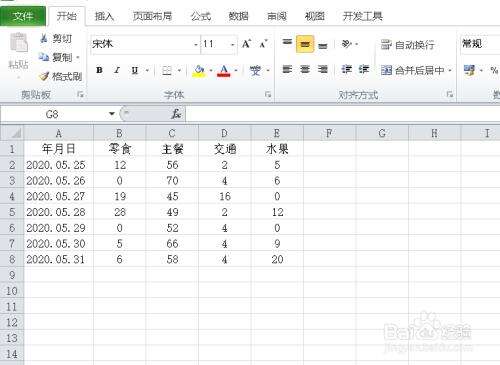This screenshot has height=365, width=500.
Task: Align text left in the cell
Action: pyautogui.click(x=287, y=69)
